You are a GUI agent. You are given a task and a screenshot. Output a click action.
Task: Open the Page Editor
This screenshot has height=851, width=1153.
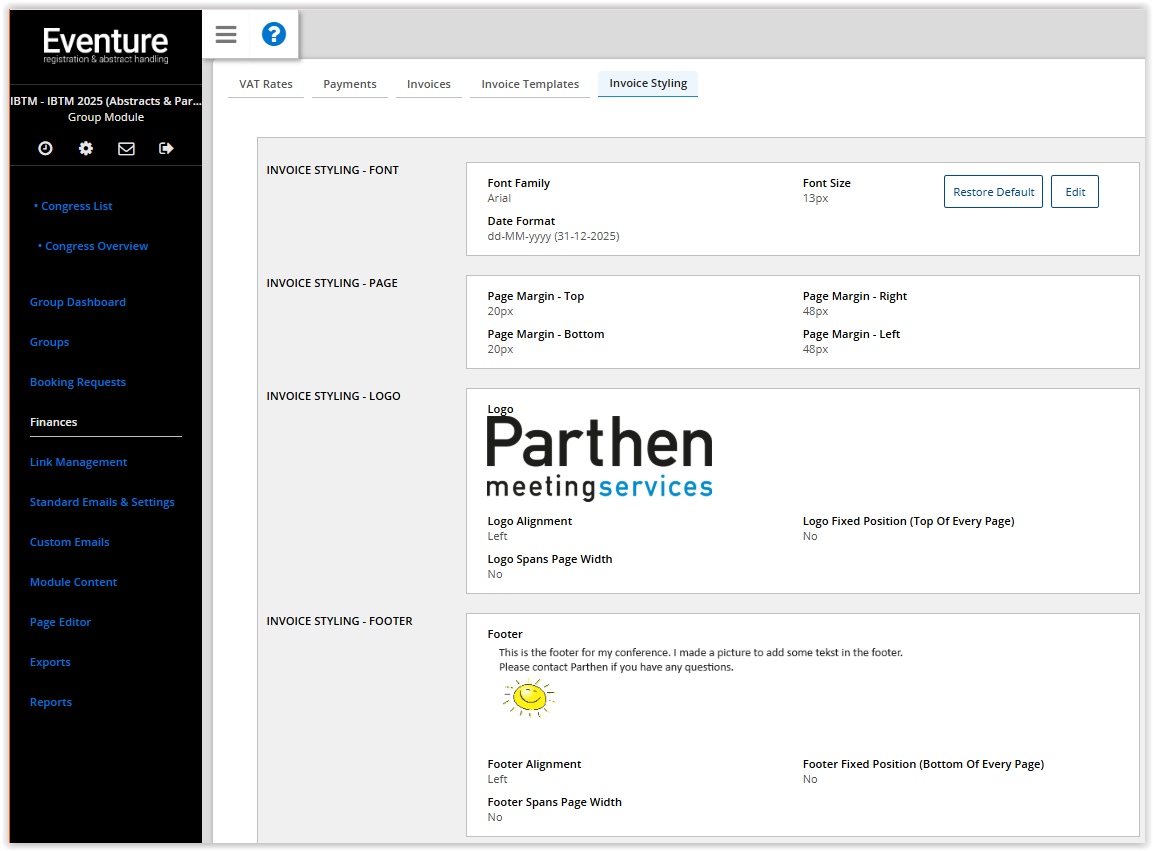tap(60, 622)
